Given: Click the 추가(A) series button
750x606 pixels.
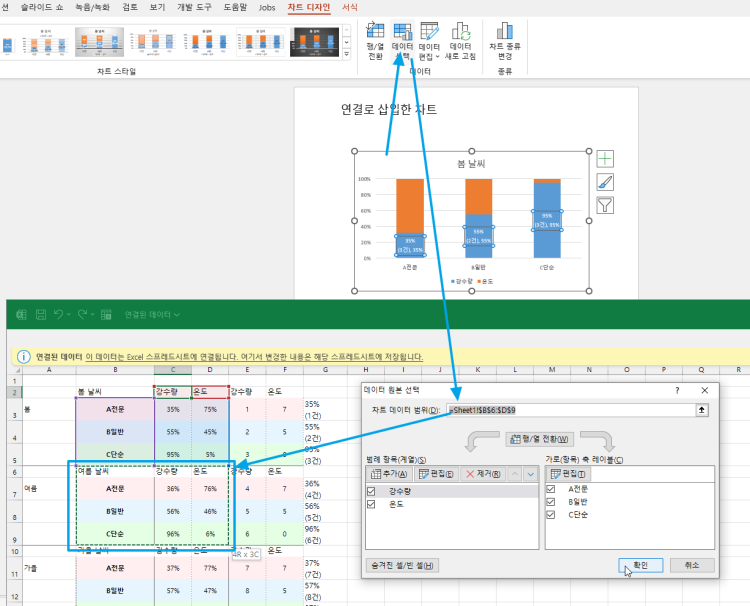Looking at the screenshot, I should click(x=389, y=474).
